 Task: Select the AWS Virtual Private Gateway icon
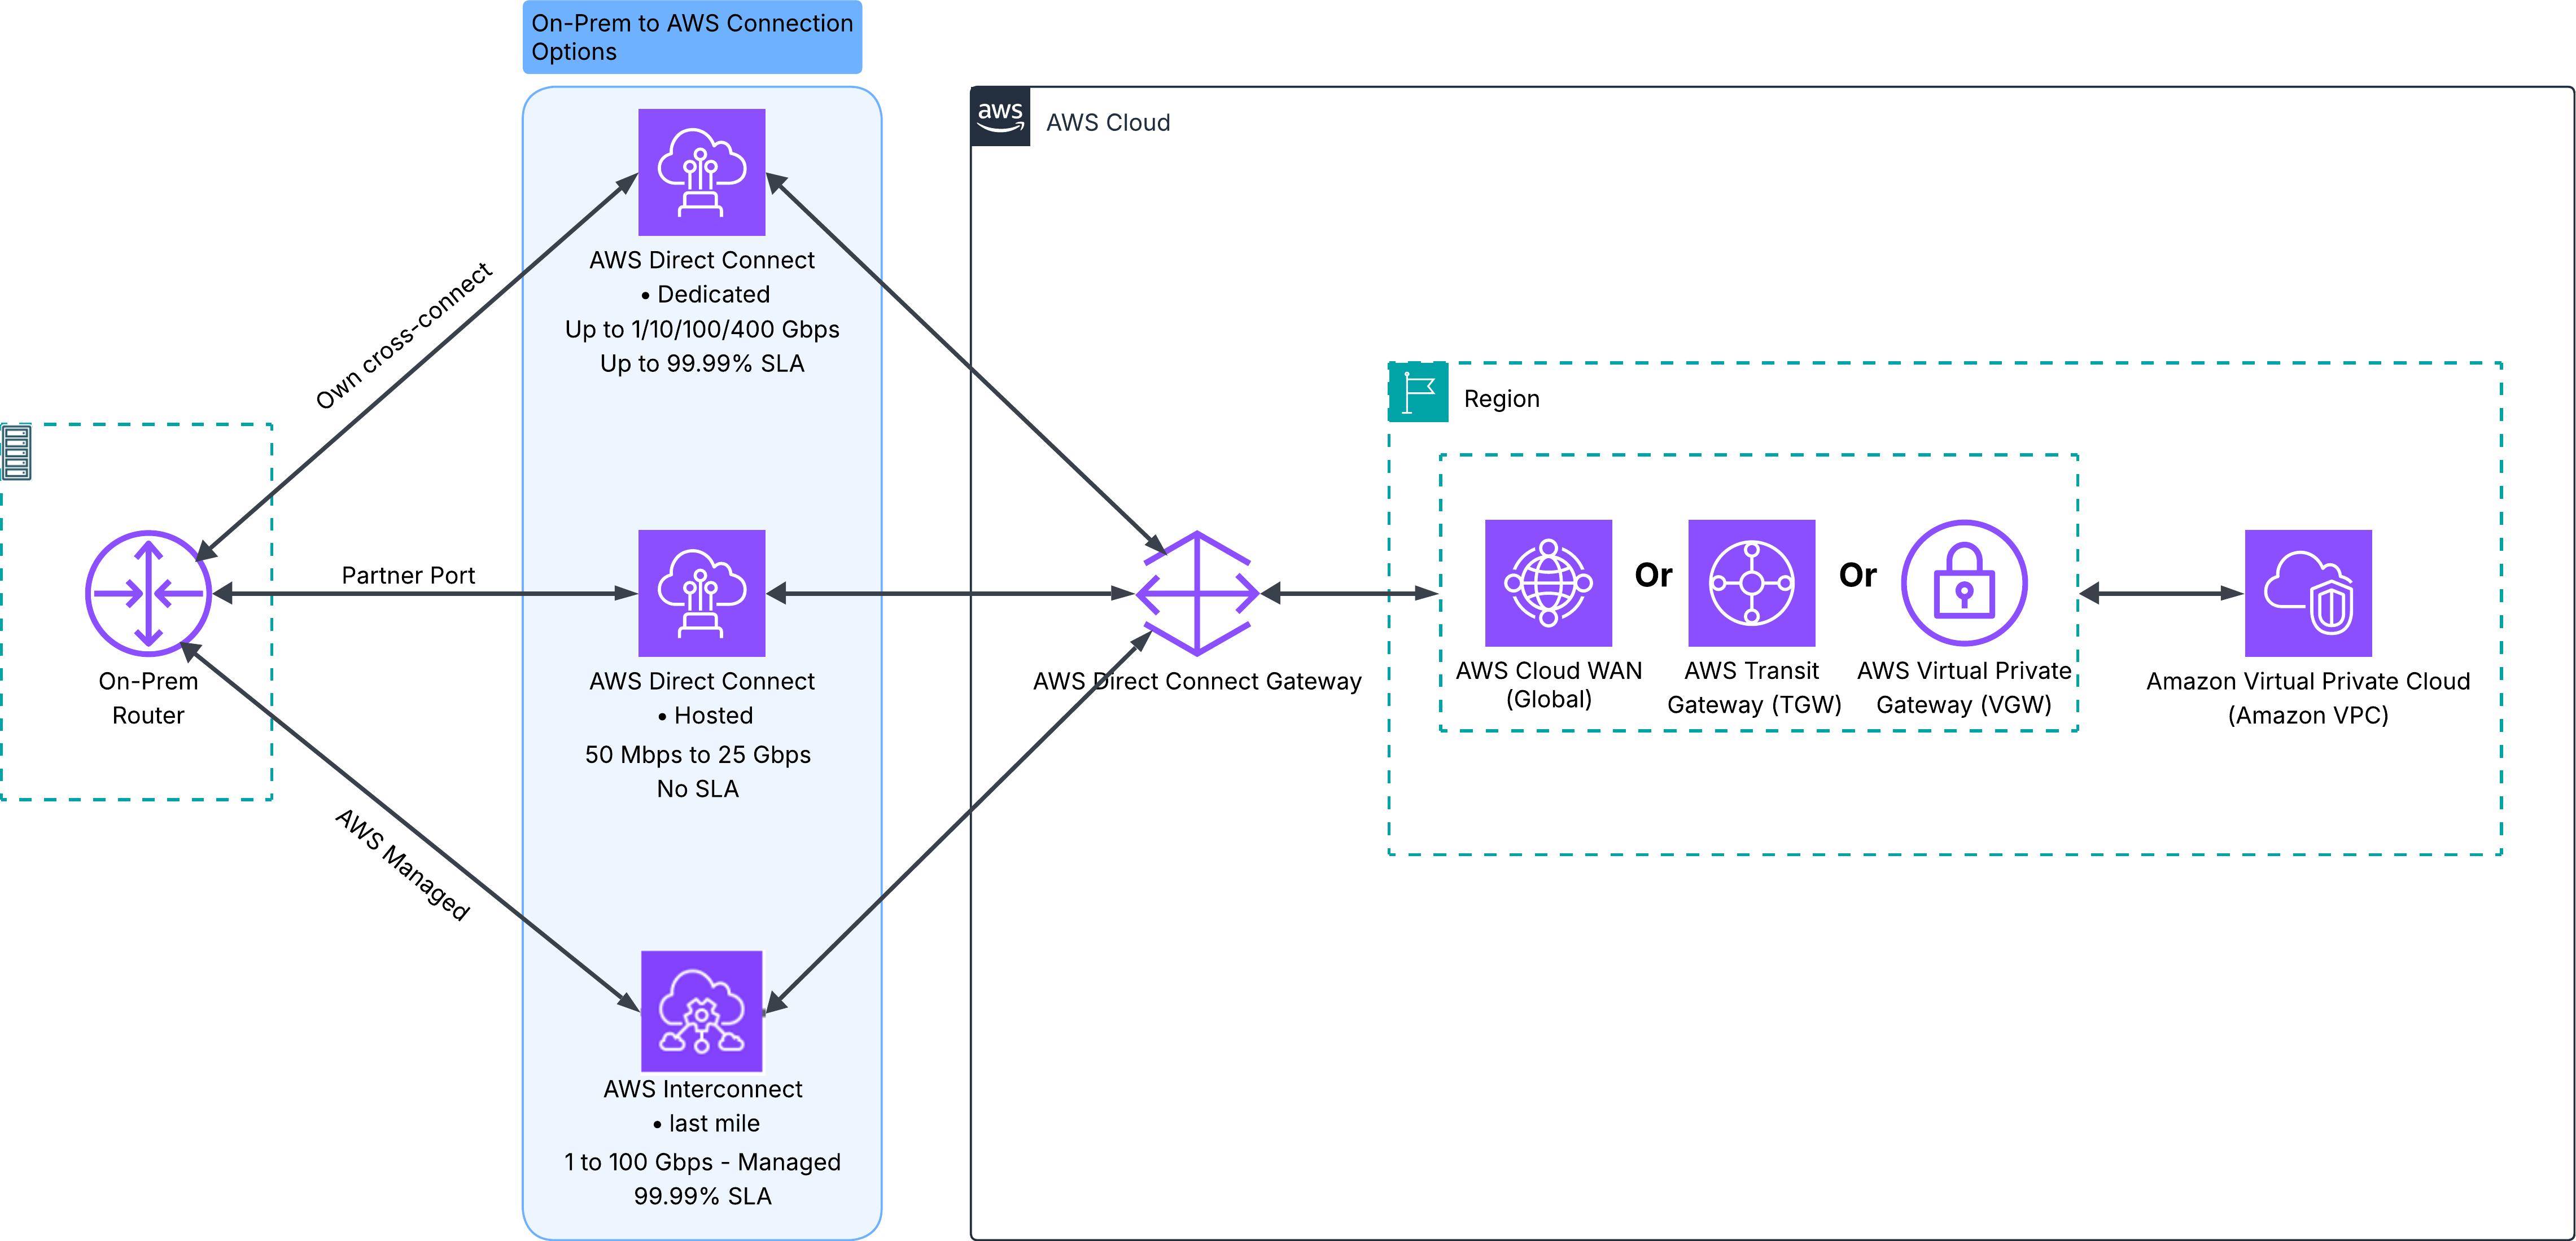tap(1964, 583)
